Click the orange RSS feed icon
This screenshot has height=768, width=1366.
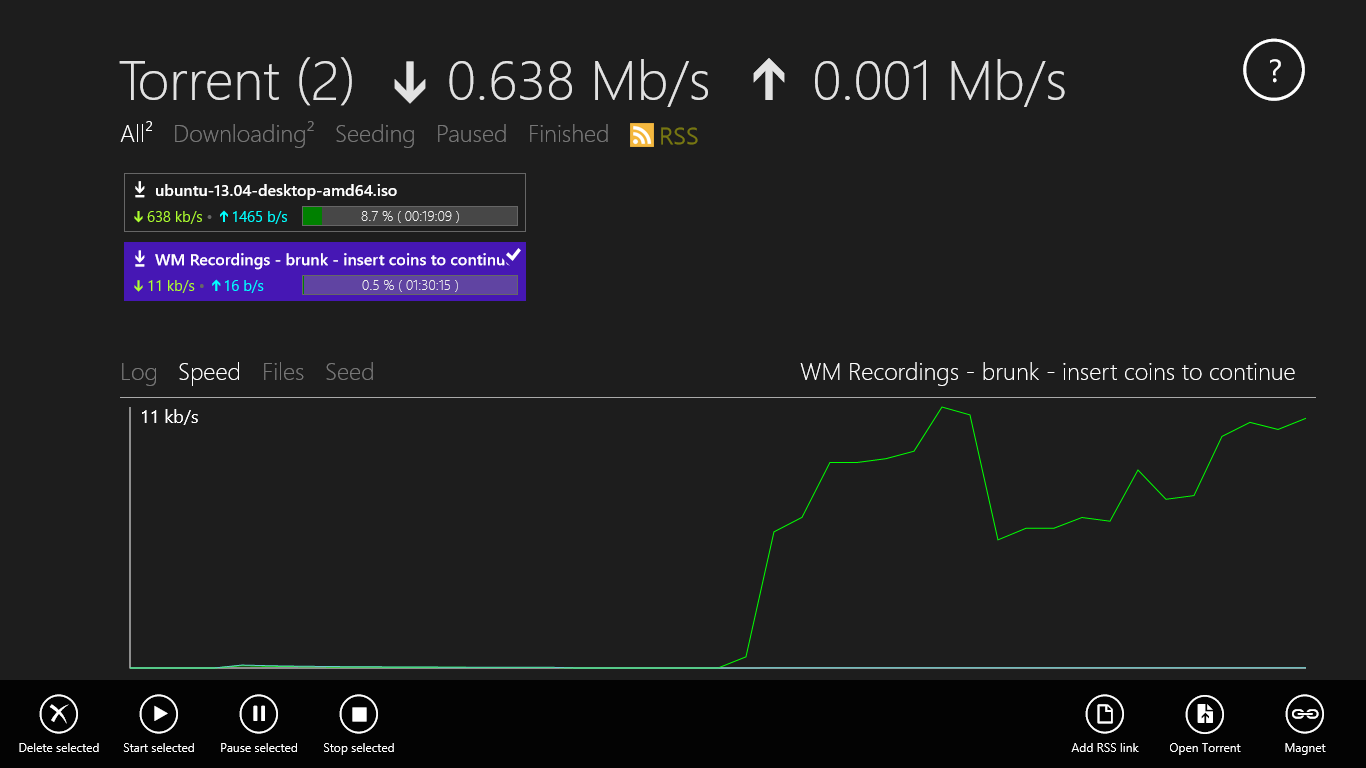642,135
